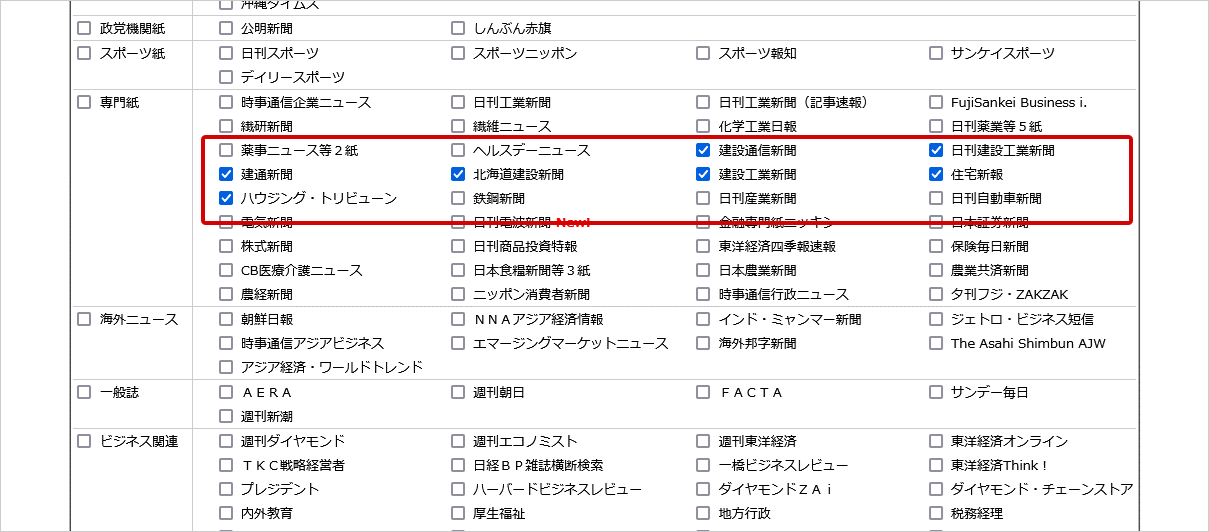This screenshot has height=532, width=1209.
Task: Uncheck the 日刊建設工業新聞 checkbox
Action: (936, 151)
